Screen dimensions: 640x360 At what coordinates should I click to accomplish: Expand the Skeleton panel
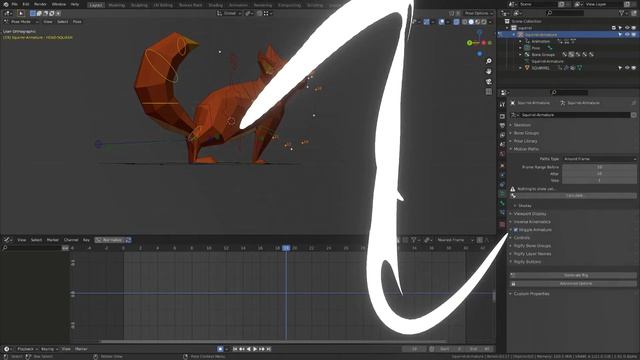[522, 125]
